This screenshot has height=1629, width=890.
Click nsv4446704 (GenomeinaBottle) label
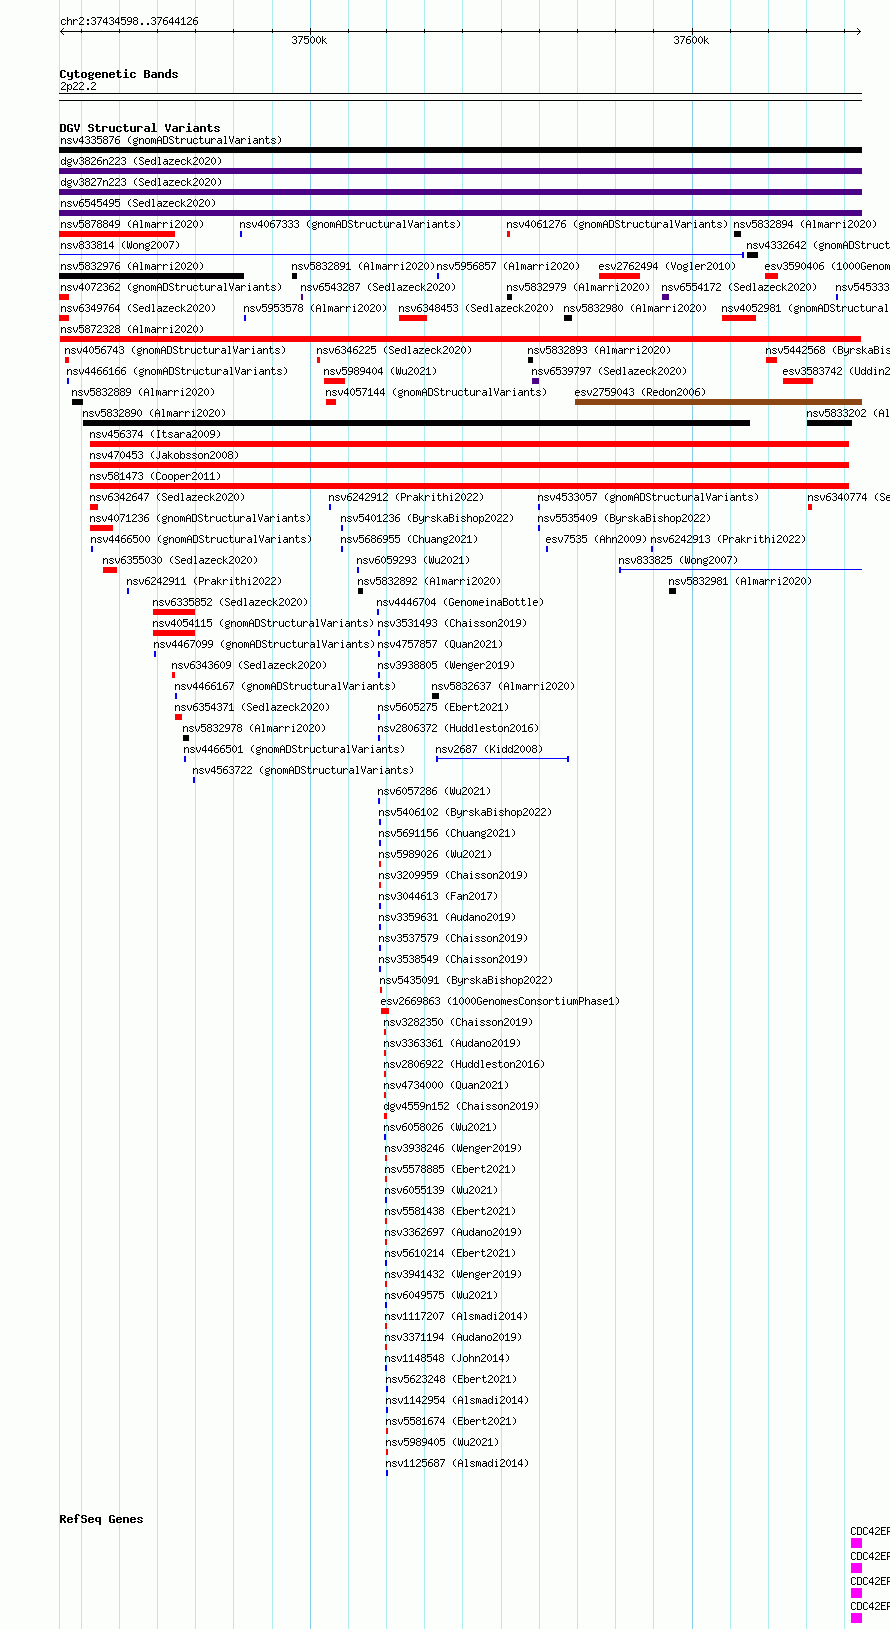461,602
